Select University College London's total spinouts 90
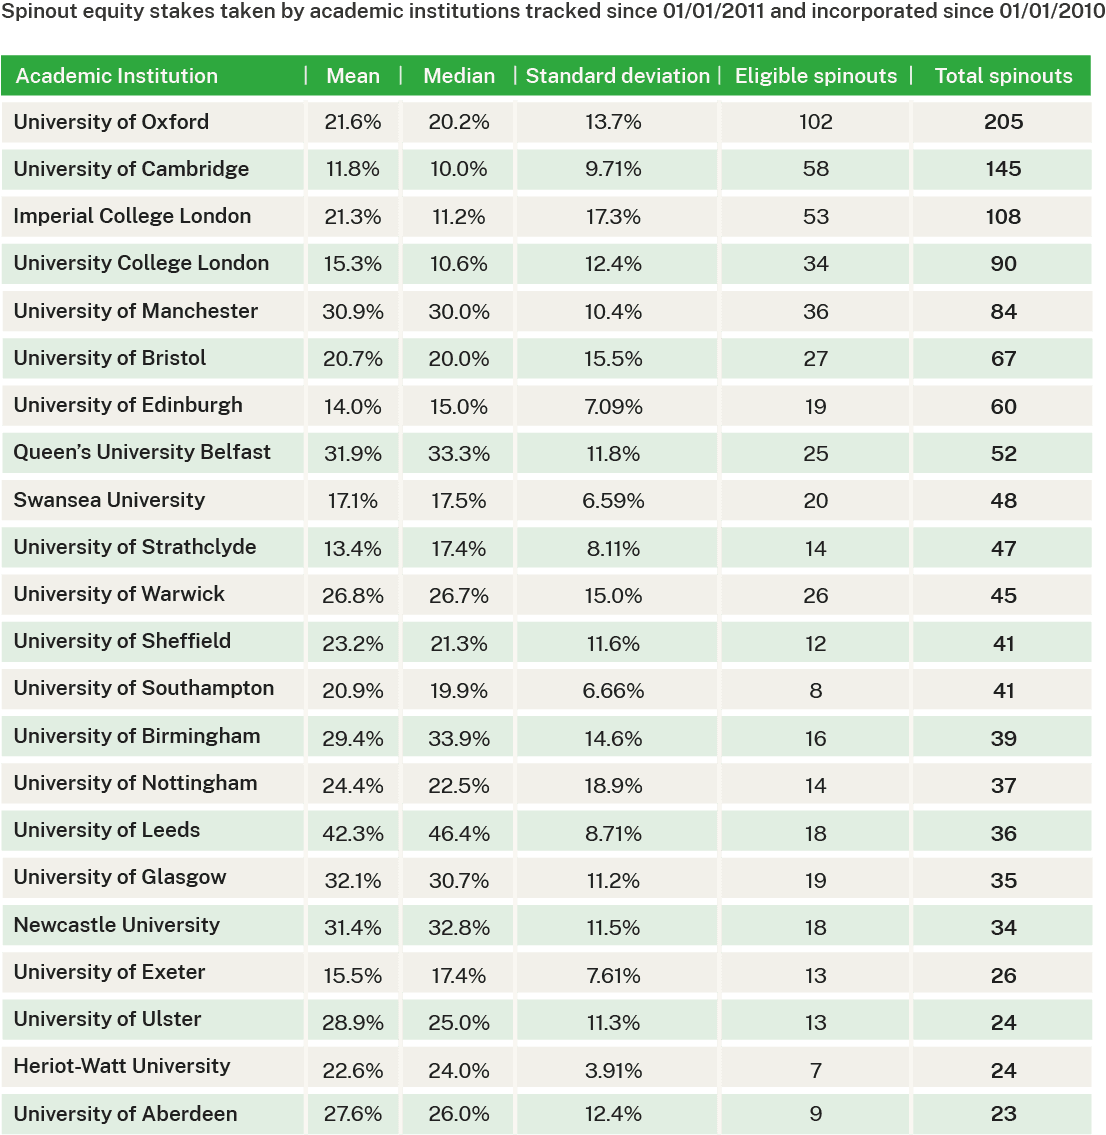1106x1135 pixels. click(x=1003, y=263)
